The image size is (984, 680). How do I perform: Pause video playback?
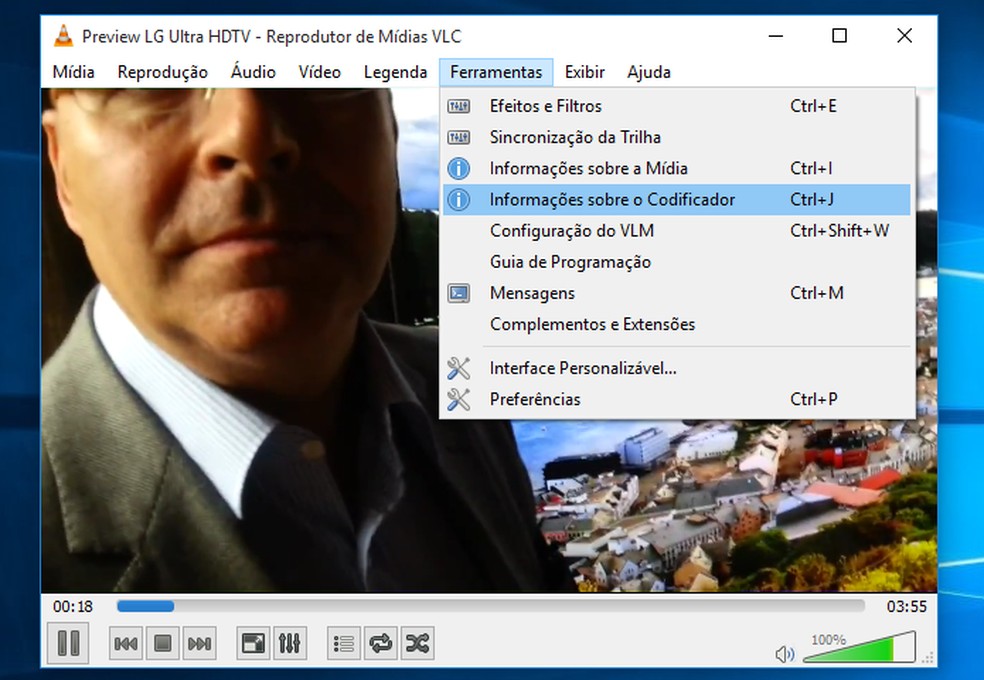[x=67, y=643]
